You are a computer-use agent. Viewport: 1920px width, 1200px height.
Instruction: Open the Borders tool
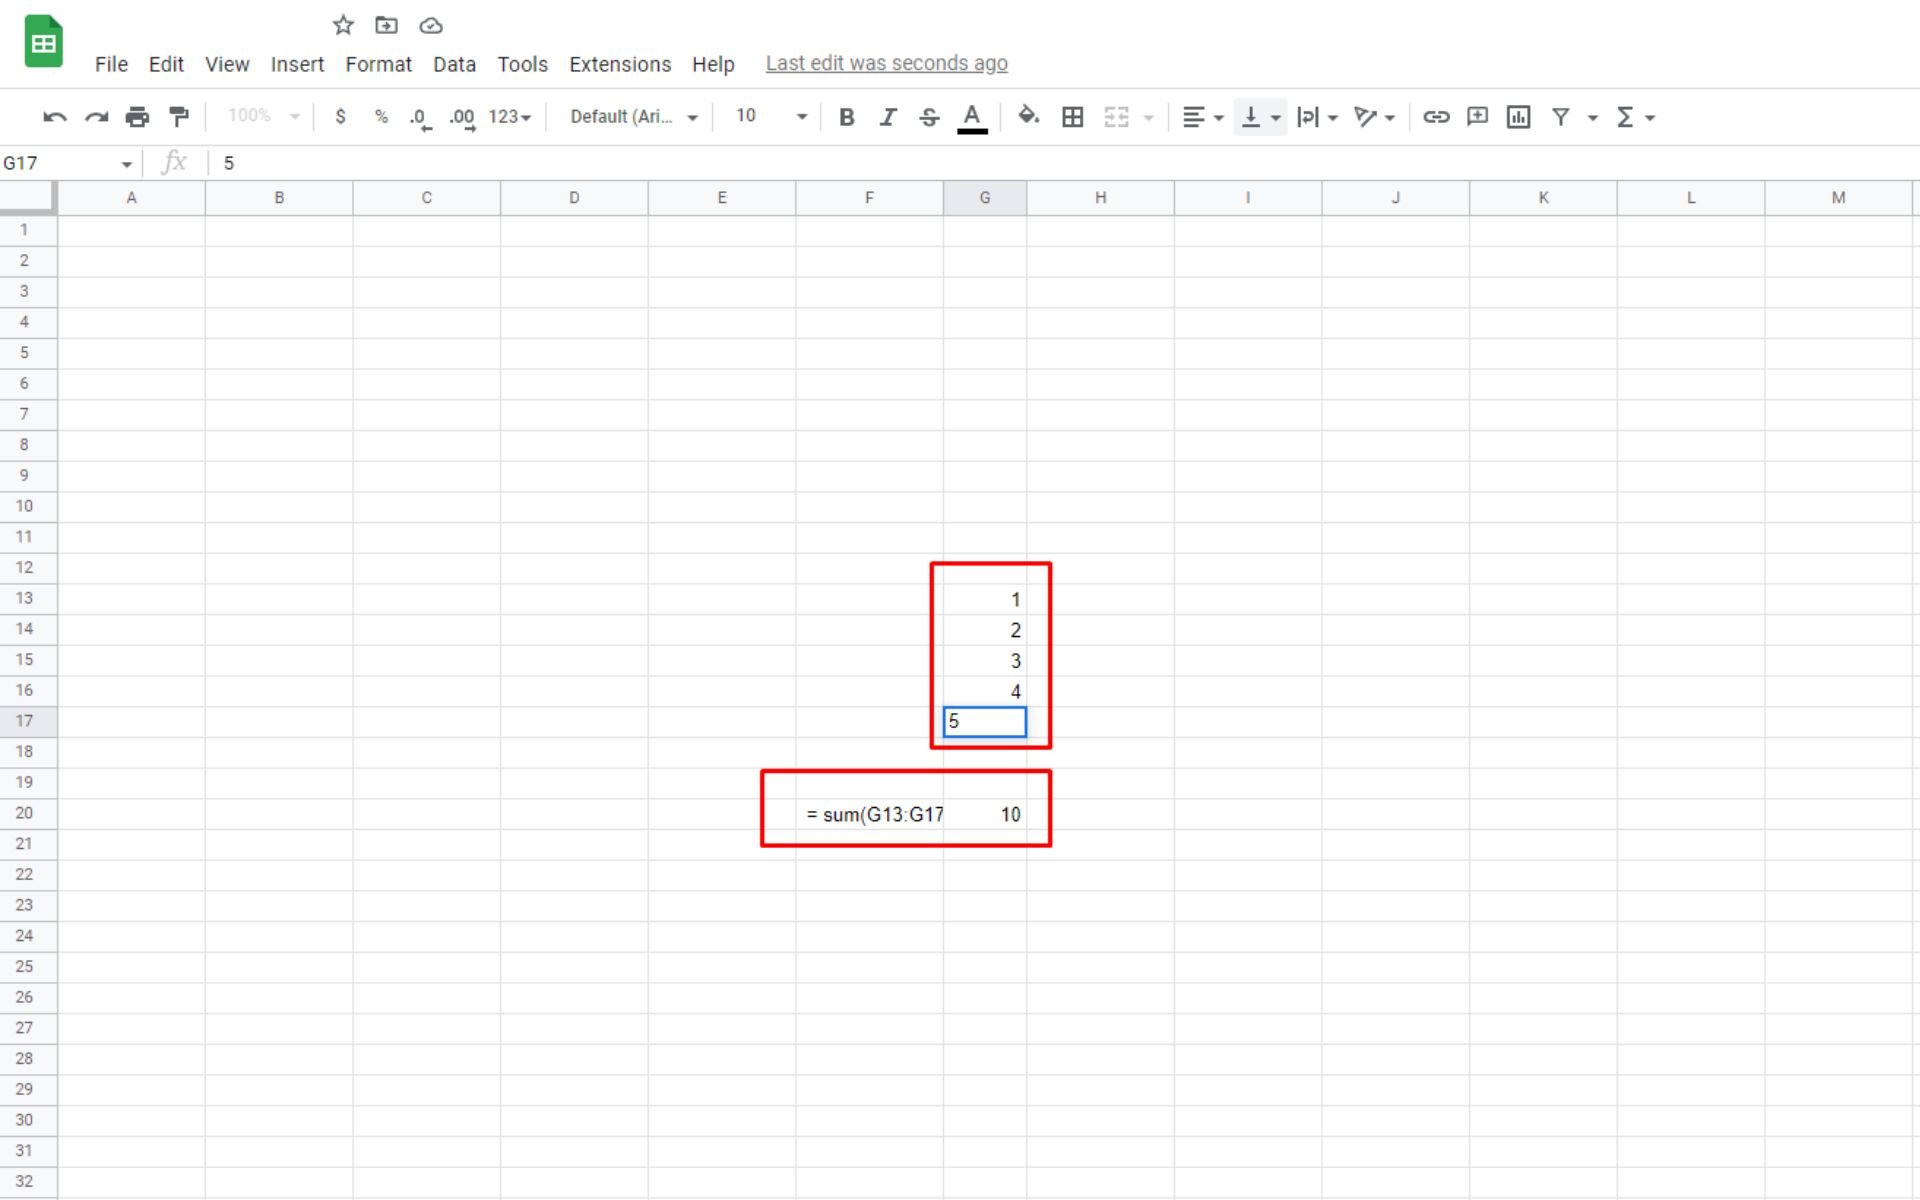click(1073, 117)
